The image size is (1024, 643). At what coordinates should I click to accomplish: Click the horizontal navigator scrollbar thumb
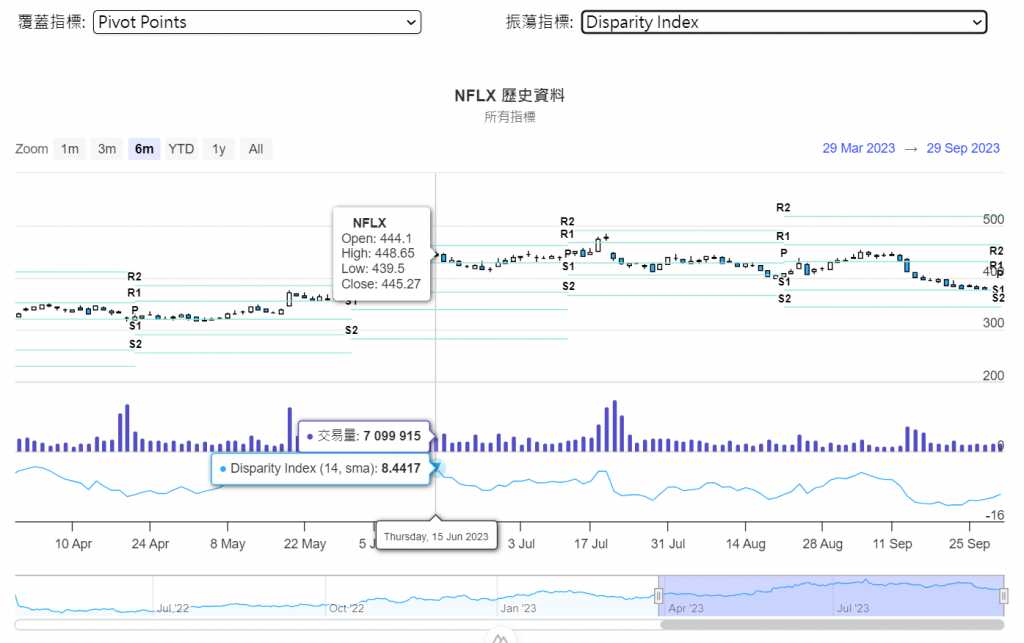coord(832,625)
